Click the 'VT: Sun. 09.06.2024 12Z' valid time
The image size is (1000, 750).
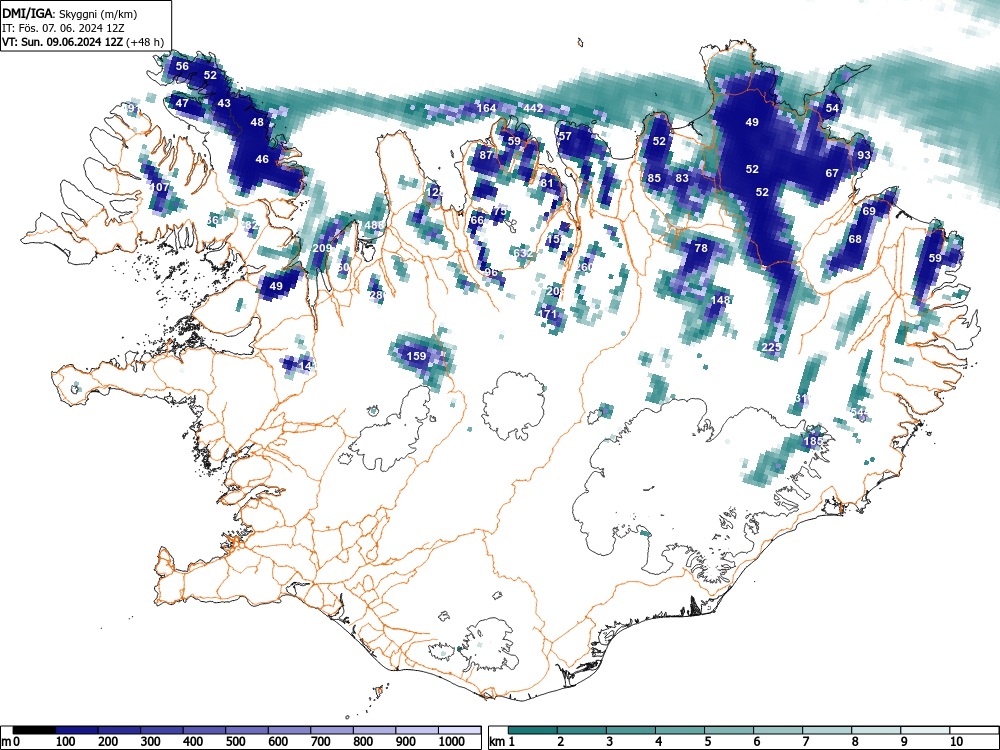63,42
